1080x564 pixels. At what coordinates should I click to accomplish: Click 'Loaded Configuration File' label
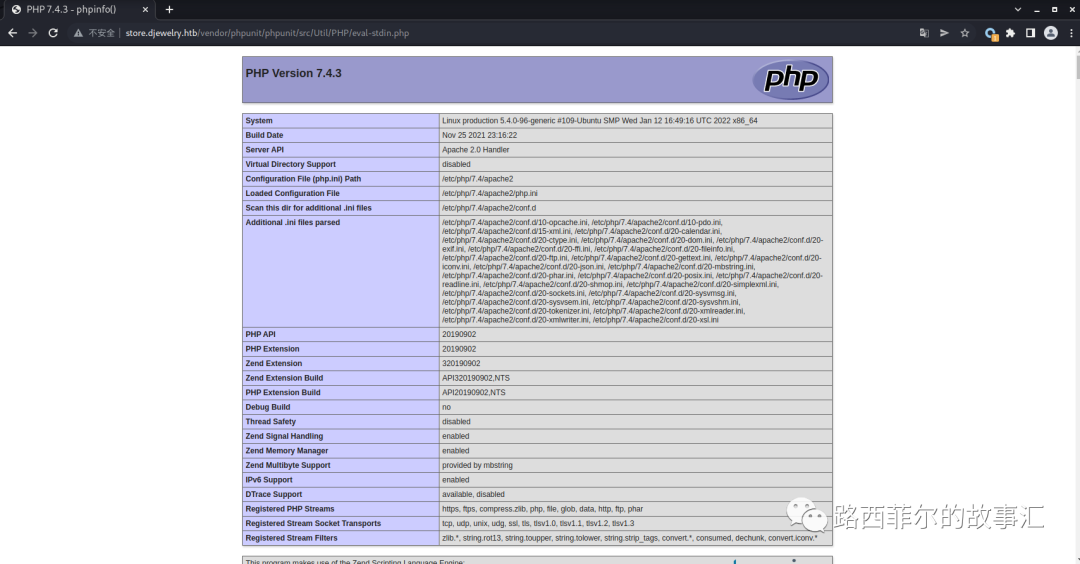tap(293, 193)
